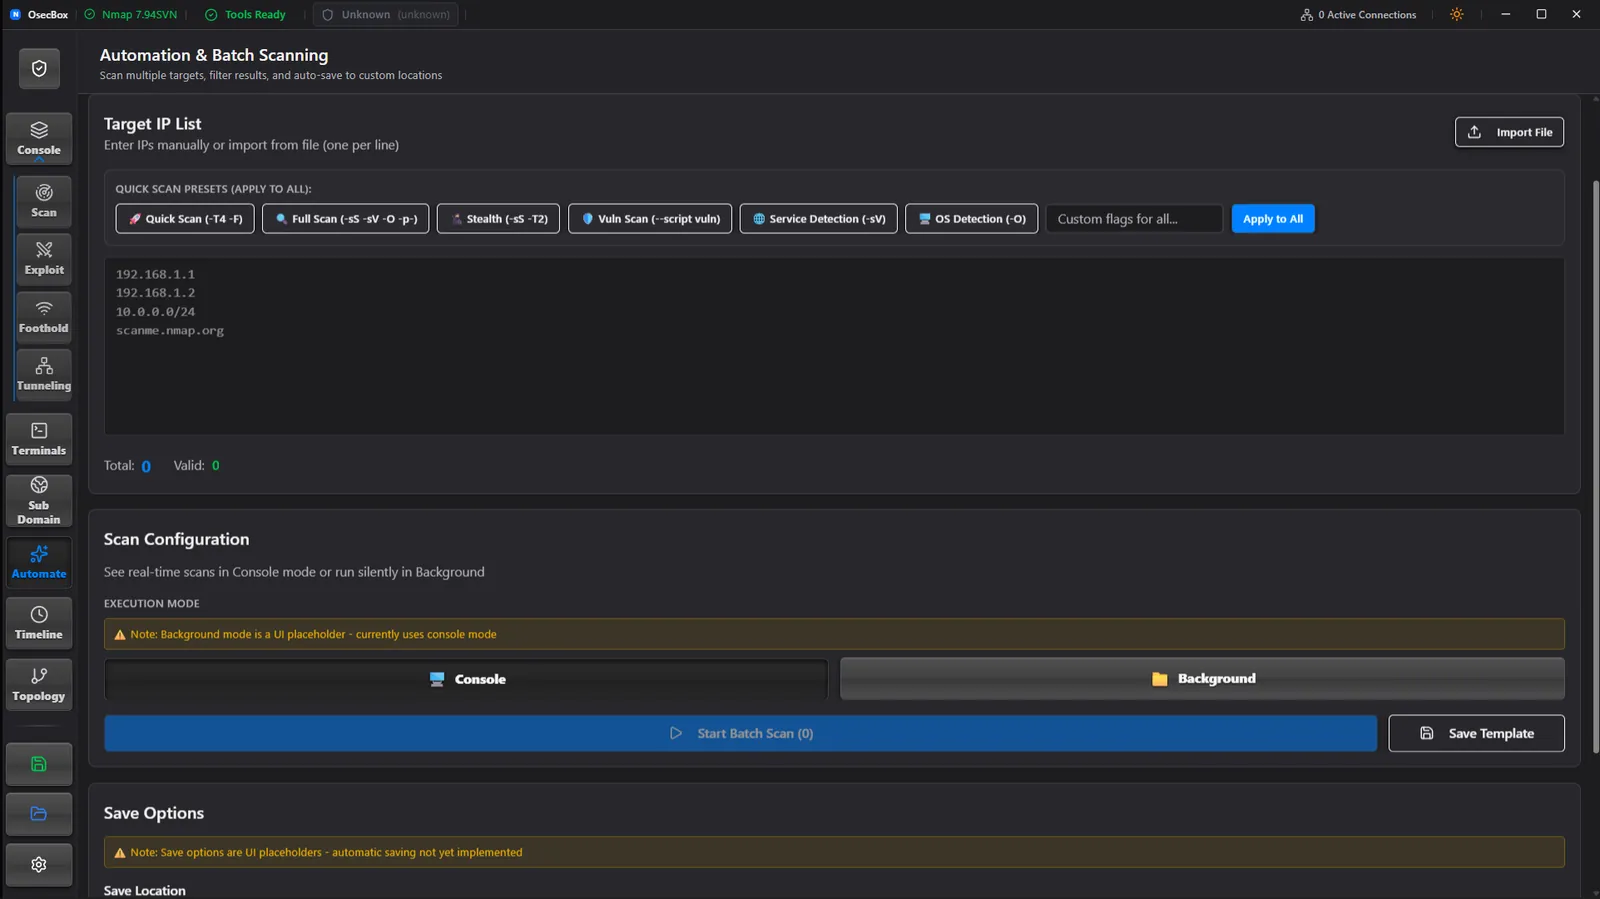Focus the Custom flags for all input
The width and height of the screenshot is (1600, 899).
(x=1135, y=219)
